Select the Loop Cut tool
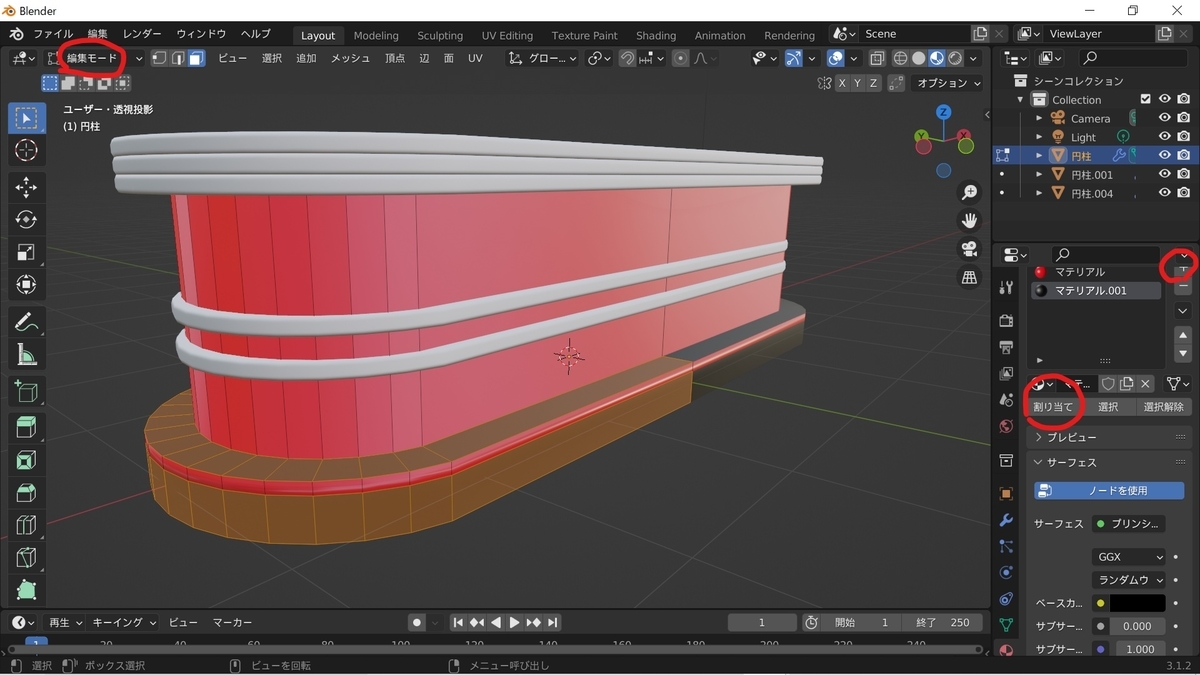Viewport: 1200px width, 675px height. click(26, 524)
